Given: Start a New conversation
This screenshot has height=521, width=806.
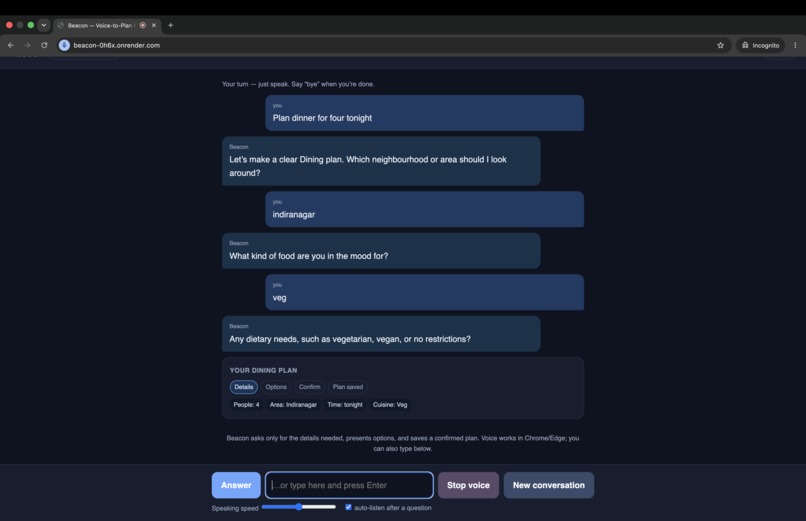Looking at the screenshot, I should click(x=548, y=485).
